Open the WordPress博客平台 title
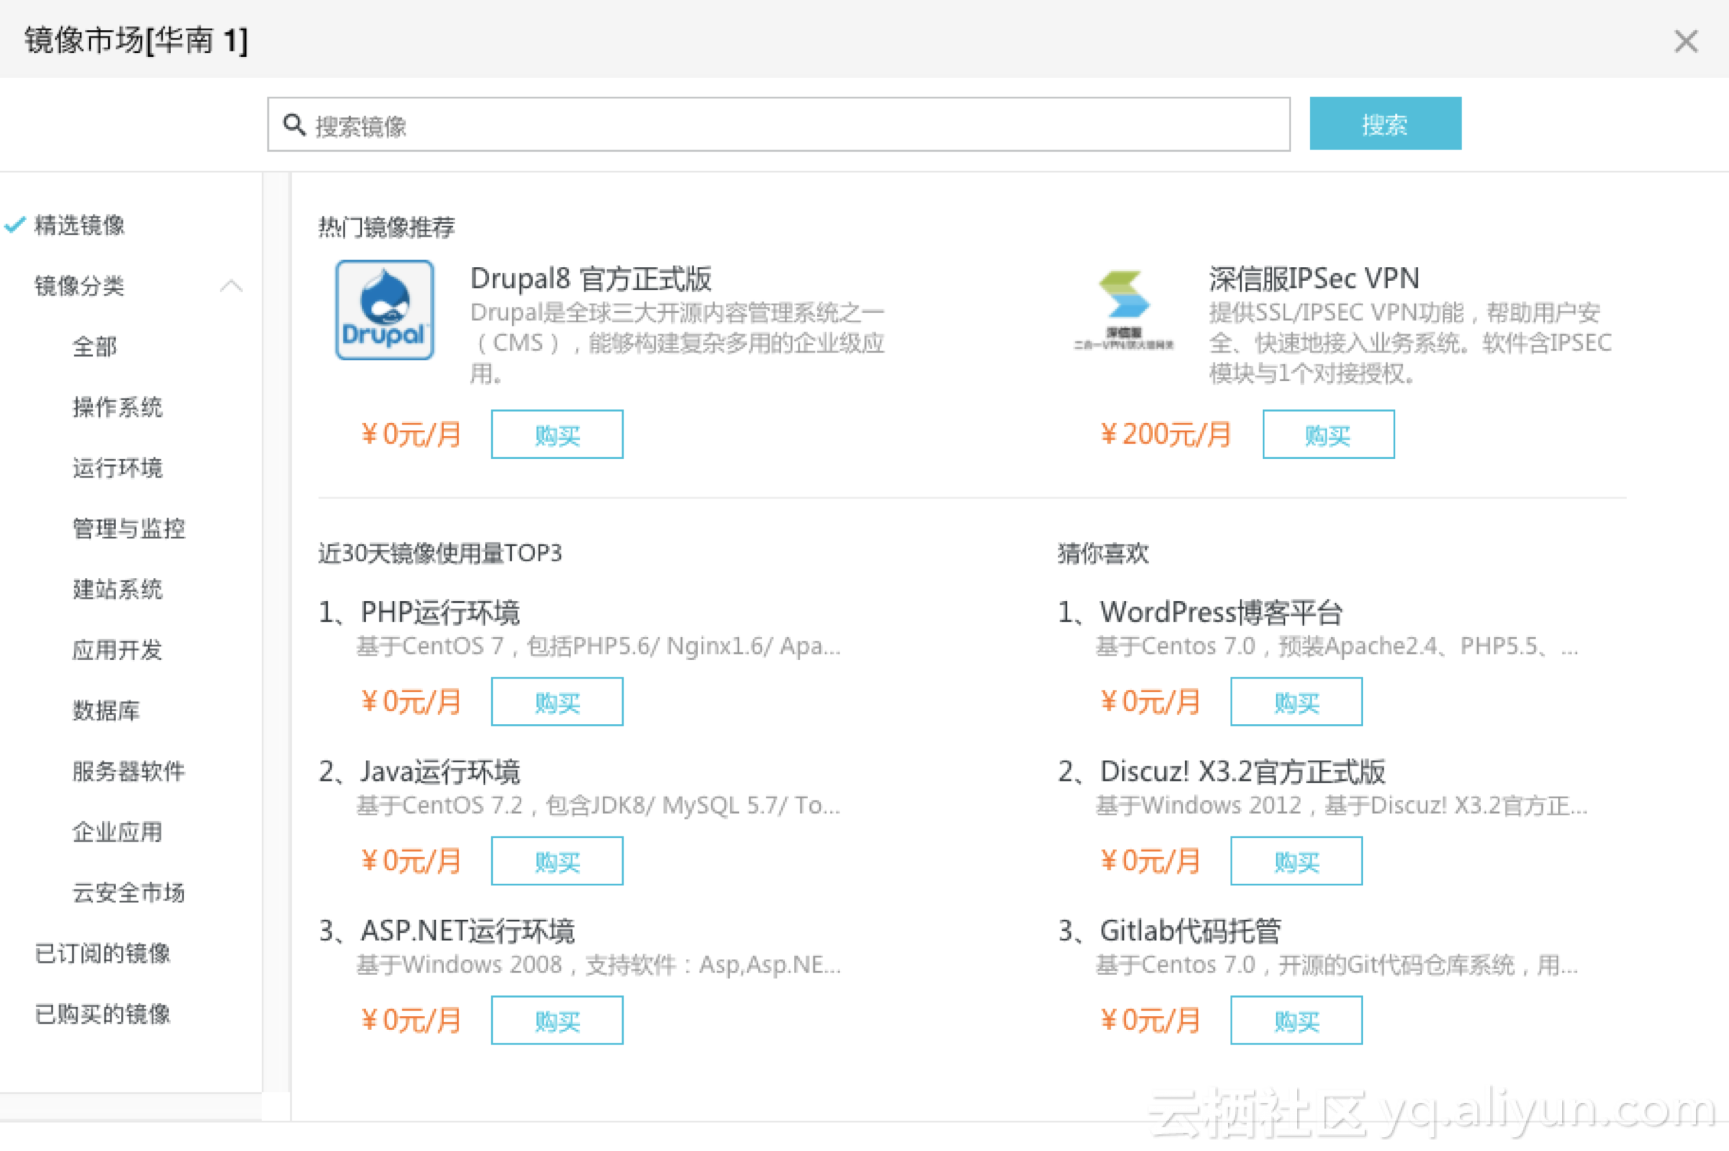 click(1221, 612)
